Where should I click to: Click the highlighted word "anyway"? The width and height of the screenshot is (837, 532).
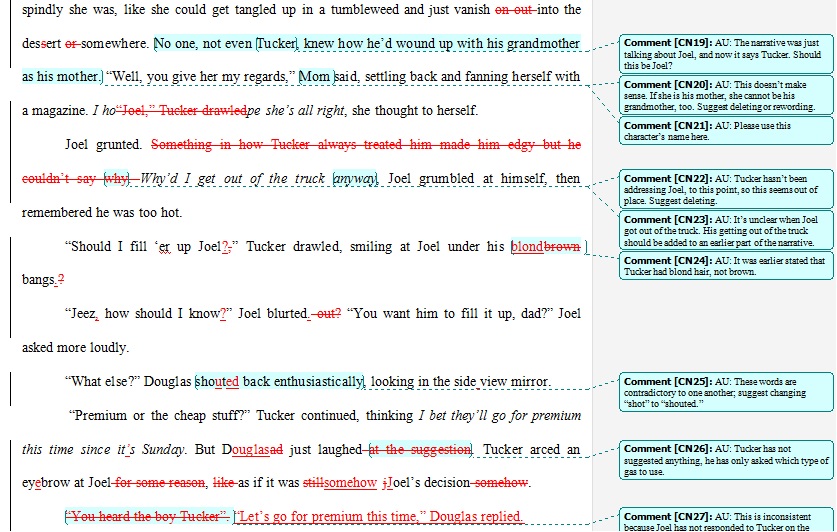pyautogui.click(x=355, y=179)
